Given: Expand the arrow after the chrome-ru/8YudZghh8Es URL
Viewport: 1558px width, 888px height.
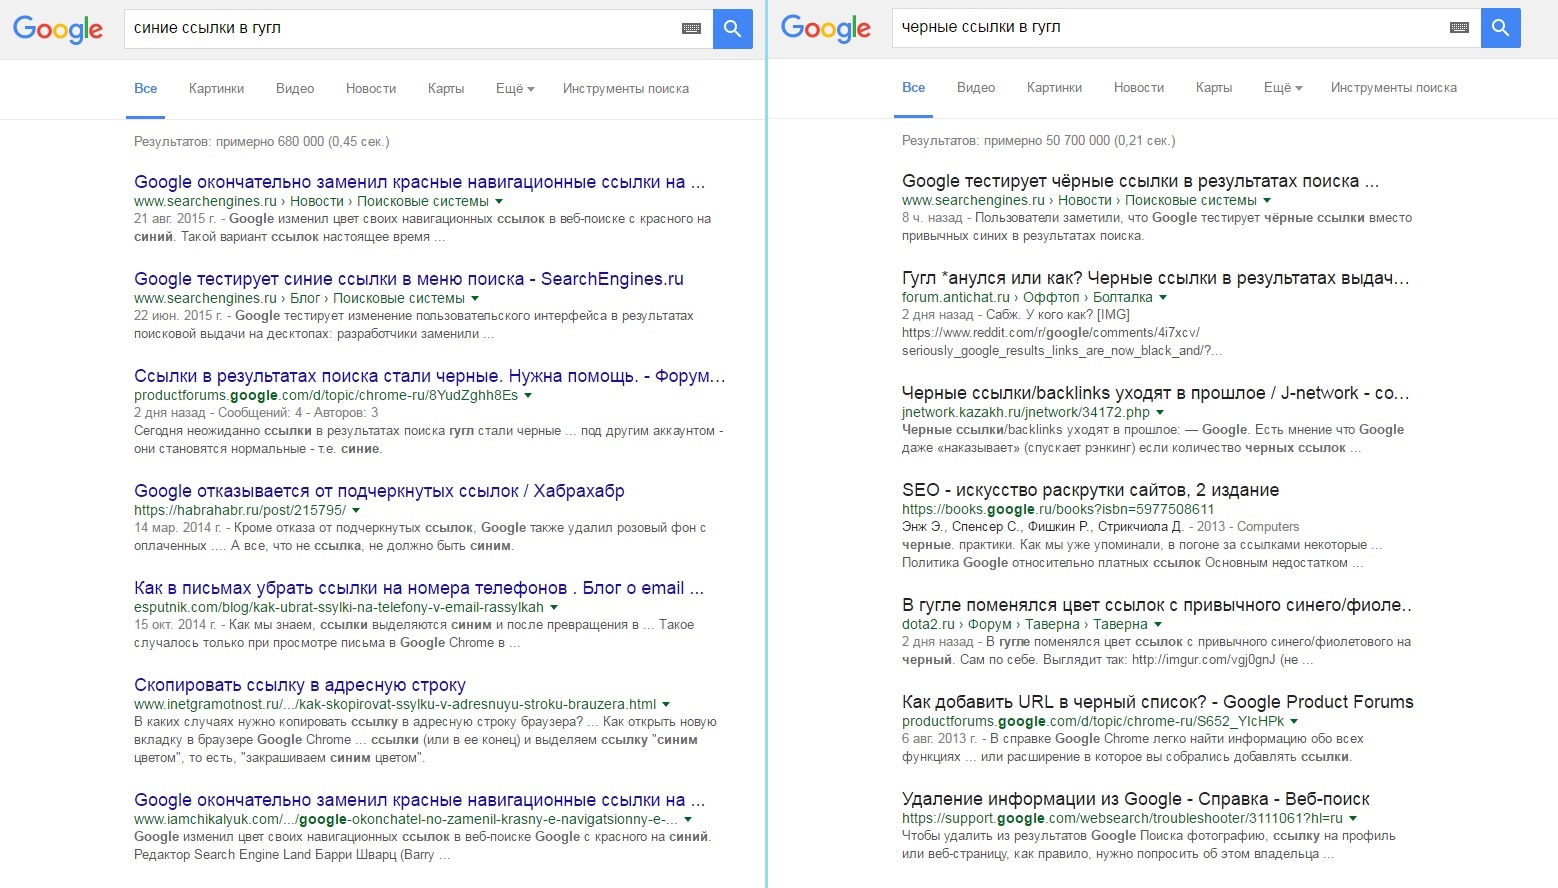Looking at the screenshot, I should (x=528, y=395).
